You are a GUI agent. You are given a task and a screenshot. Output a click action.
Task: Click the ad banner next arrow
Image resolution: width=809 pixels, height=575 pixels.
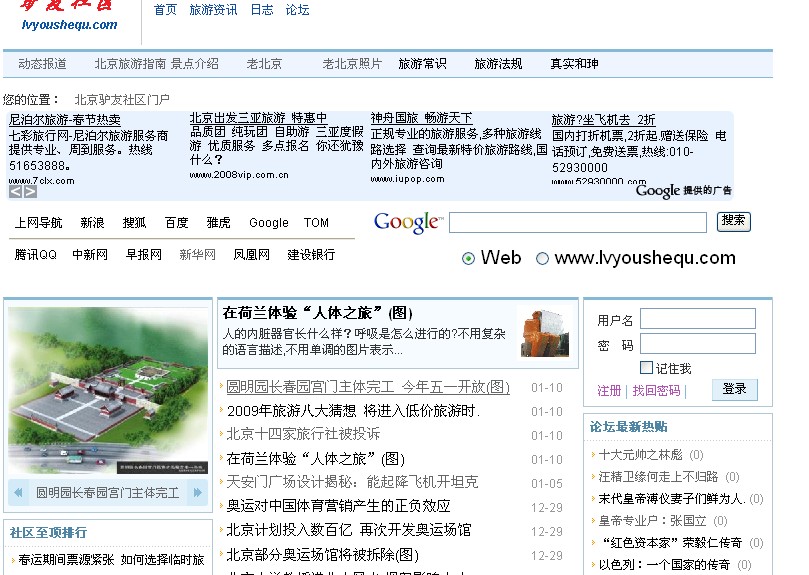point(30,191)
